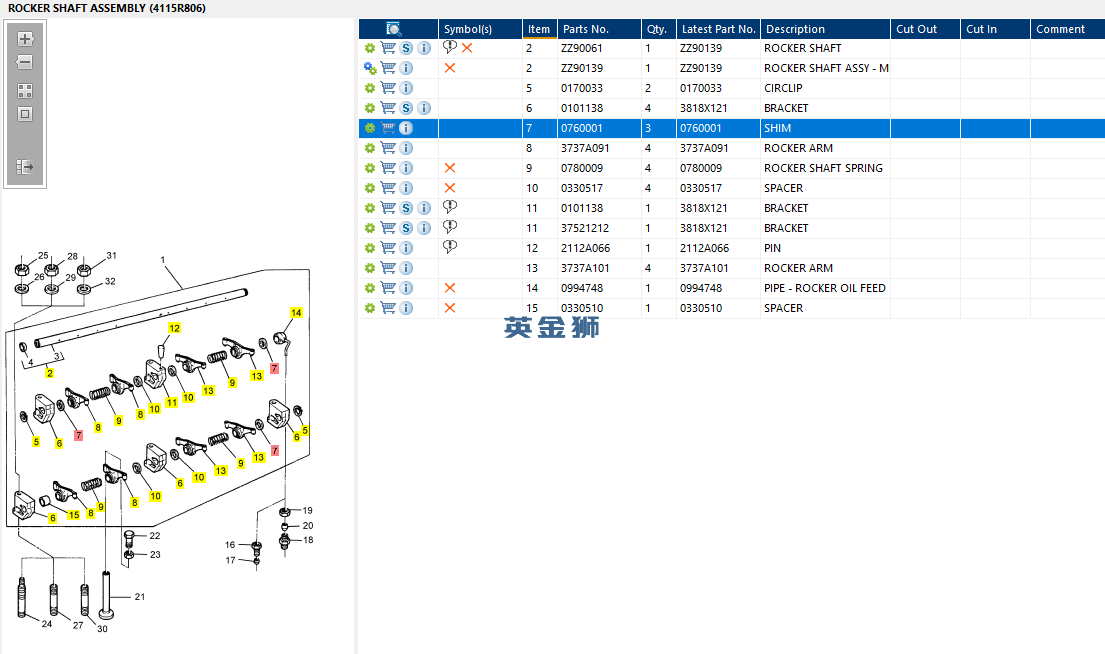Screen dimensions: 1105x654
Task: Click the gear icon for ROCKER ARM 3737A101
Action: tap(369, 268)
